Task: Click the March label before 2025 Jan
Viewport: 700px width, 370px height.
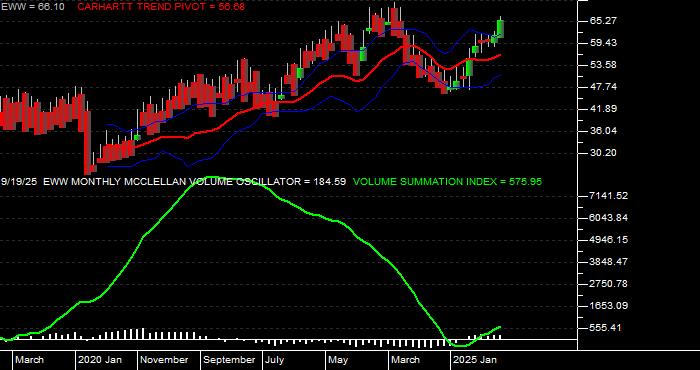Action: pos(405,360)
